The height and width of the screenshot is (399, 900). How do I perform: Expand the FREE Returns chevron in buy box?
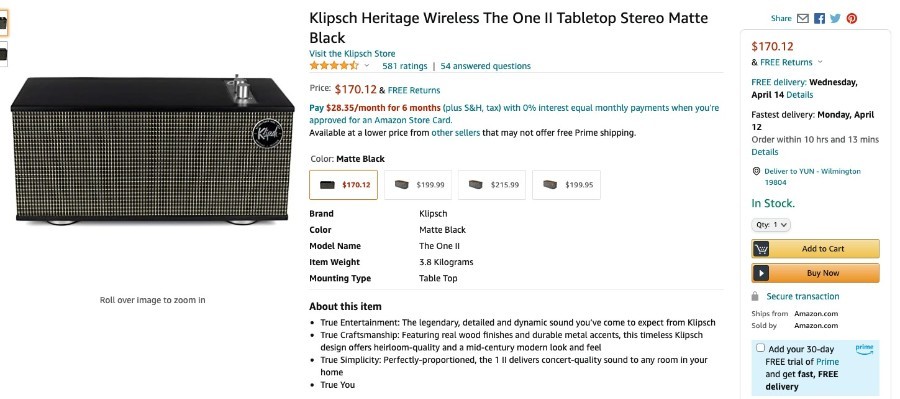coord(820,62)
